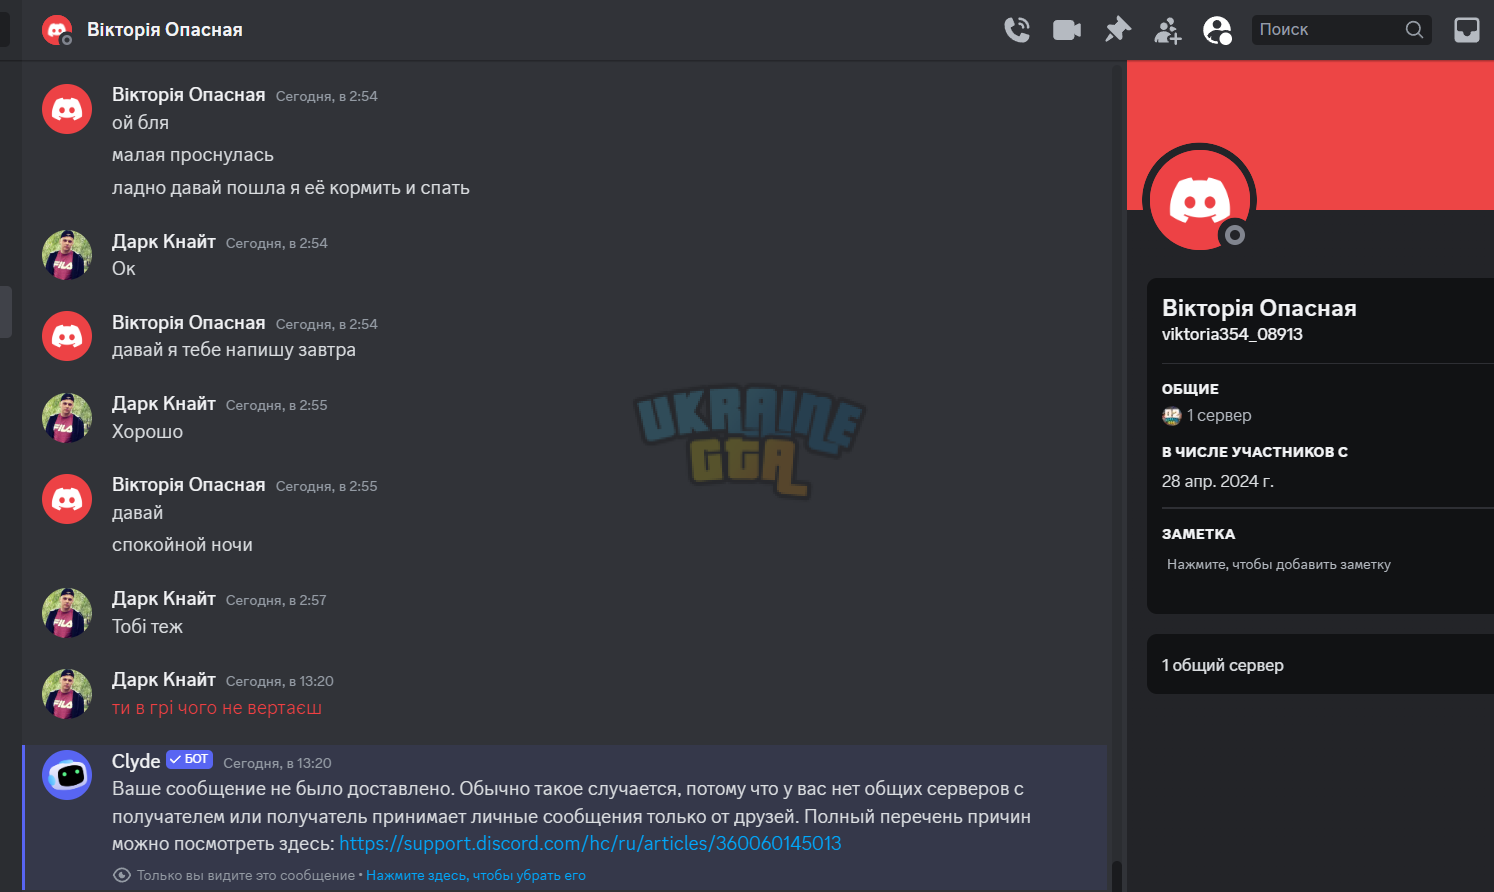Open avatar beside 'ой бля' message
1494x892 pixels.
click(67, 109)
